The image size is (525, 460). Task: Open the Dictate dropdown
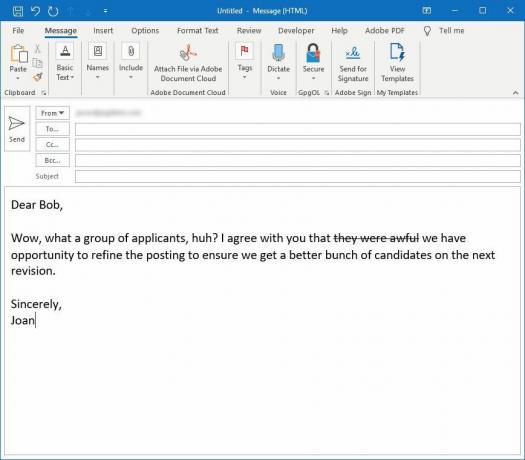click(278, 63)
